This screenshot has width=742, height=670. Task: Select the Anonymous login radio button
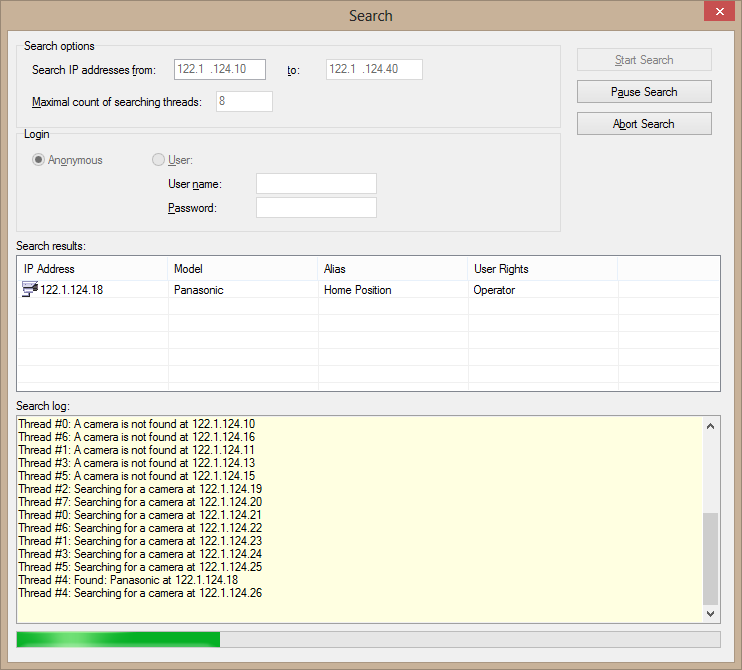click(x=39, y=160)
